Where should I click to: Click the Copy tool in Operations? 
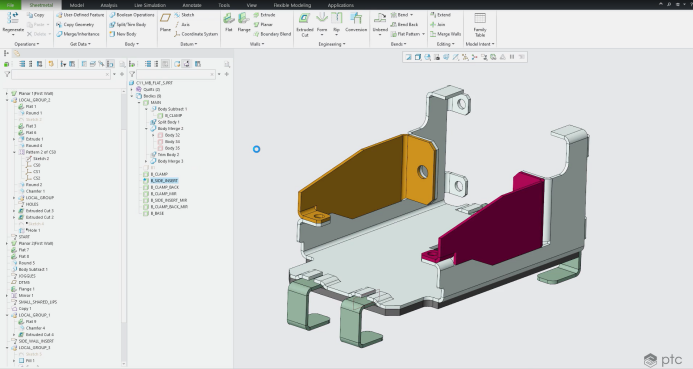click(35, 15)
